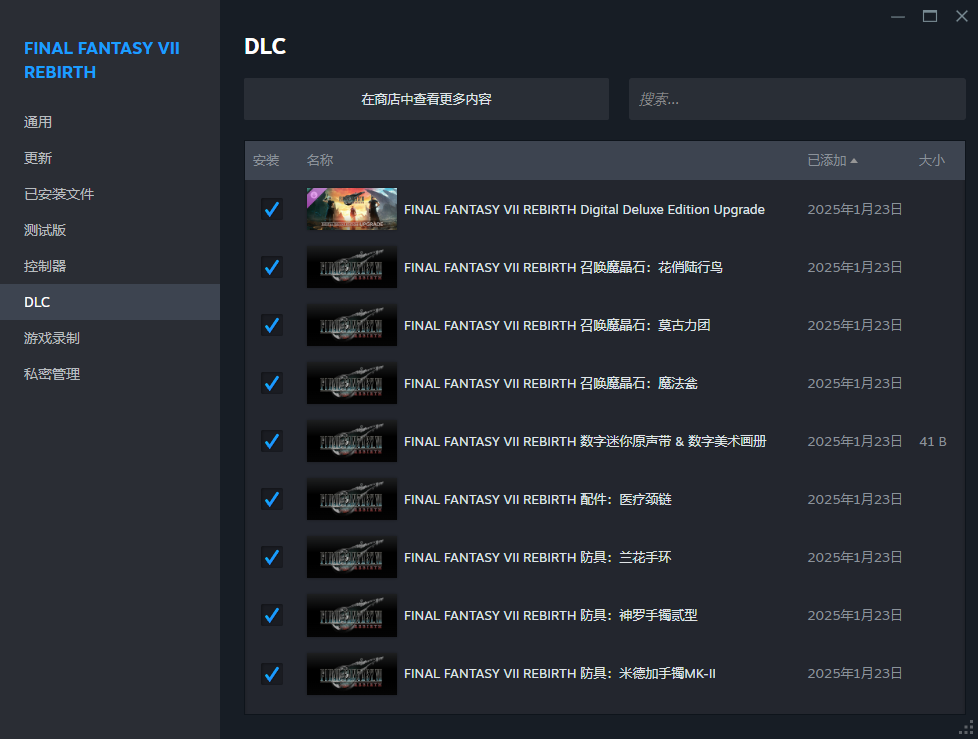Click the Digital Deluxe Edition Upgrade cover thumbnail
Viewport: 978px width, 739px height.
(x=351, y=209)
